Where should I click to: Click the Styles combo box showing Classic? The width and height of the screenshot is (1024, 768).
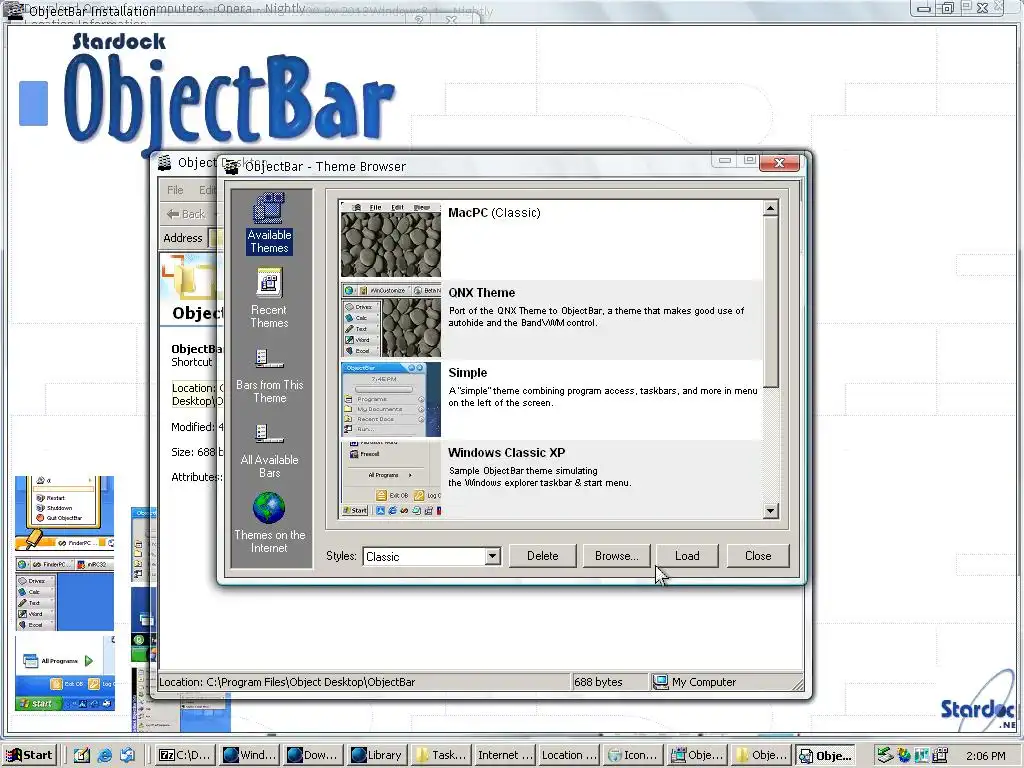pos(432,556)
